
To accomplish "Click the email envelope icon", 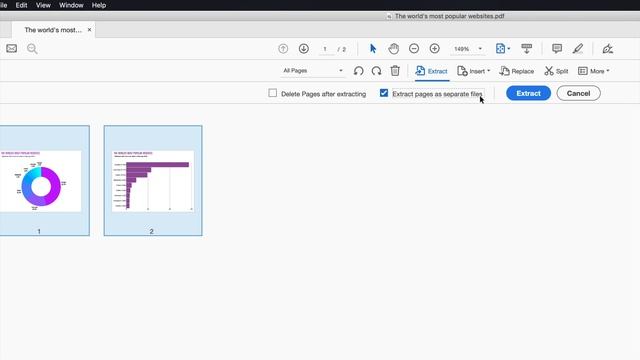I will pyautogui.click(x=11, y=49).
